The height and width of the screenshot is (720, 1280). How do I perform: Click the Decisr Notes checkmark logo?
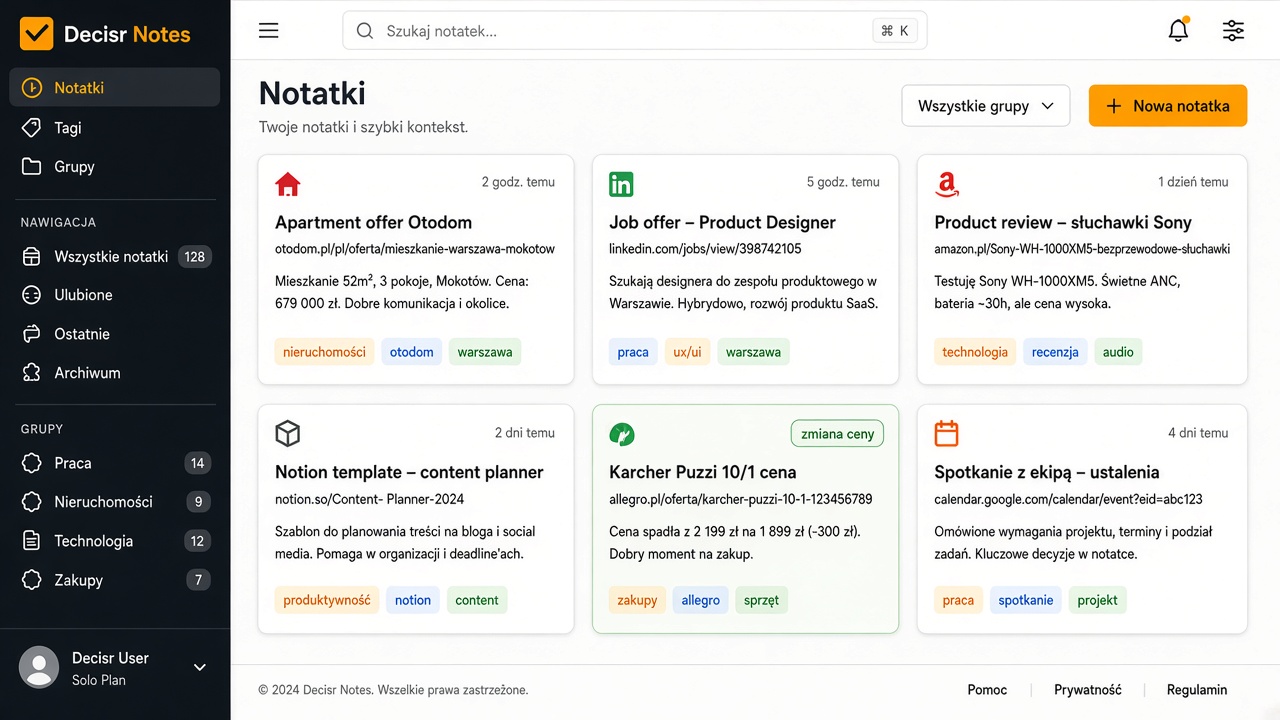pos(36,34)
